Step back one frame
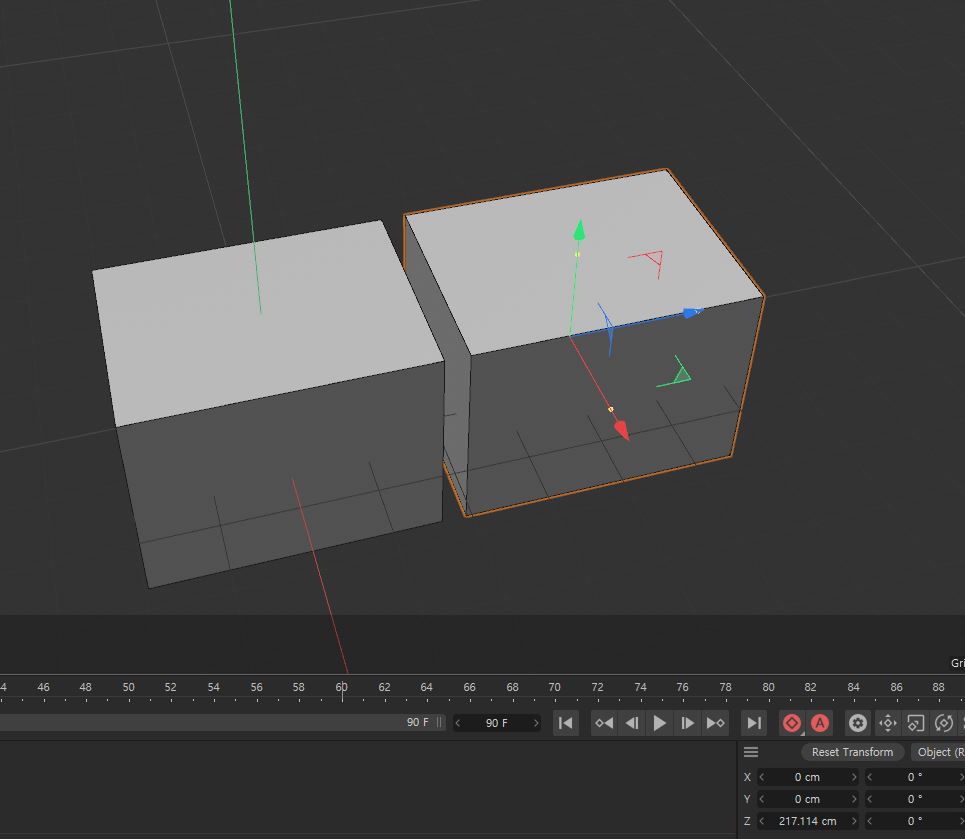The height and width of the screenshot is (839, 965). point(632,723)
